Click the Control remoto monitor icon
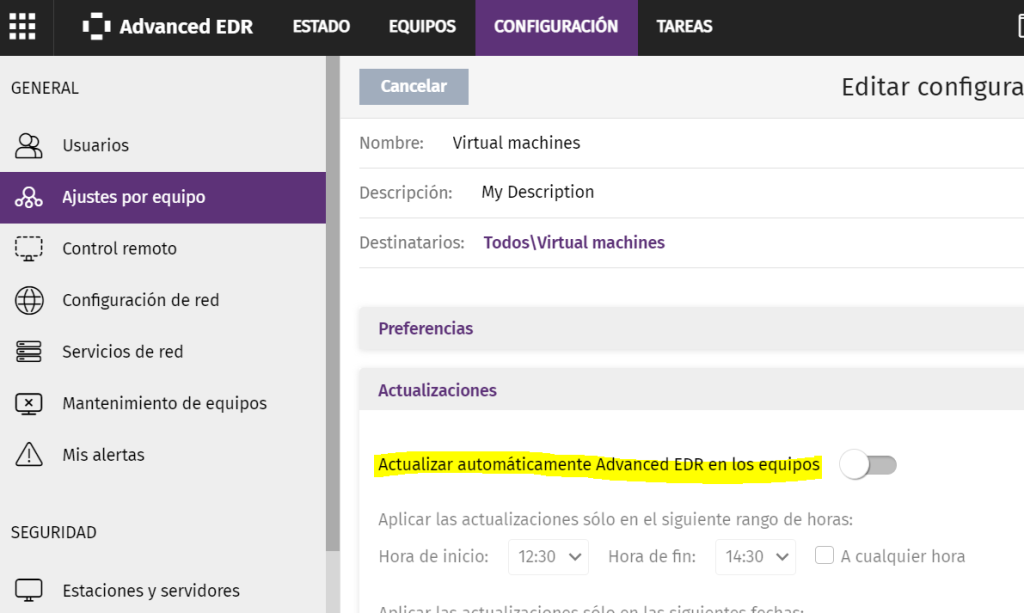Screen dimensions: 1024x613 click(29, 249)
